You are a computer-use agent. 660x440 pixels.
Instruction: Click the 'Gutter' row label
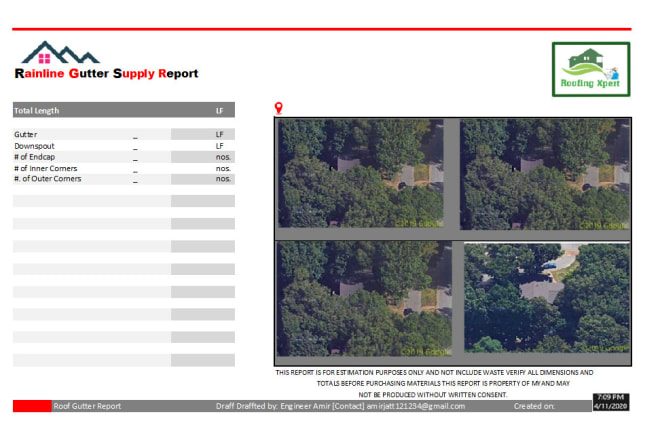[x=26, y=134]
